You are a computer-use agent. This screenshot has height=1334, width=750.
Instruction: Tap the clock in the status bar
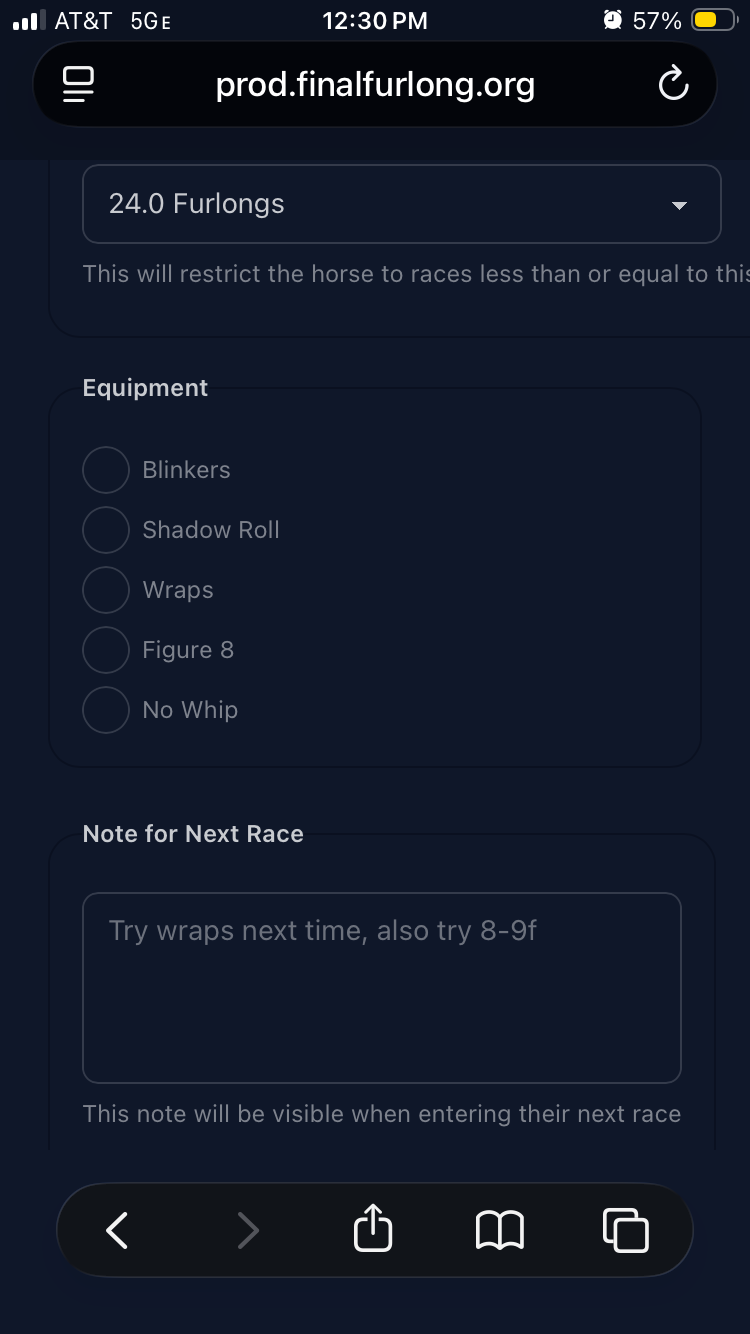click(375, 21)
